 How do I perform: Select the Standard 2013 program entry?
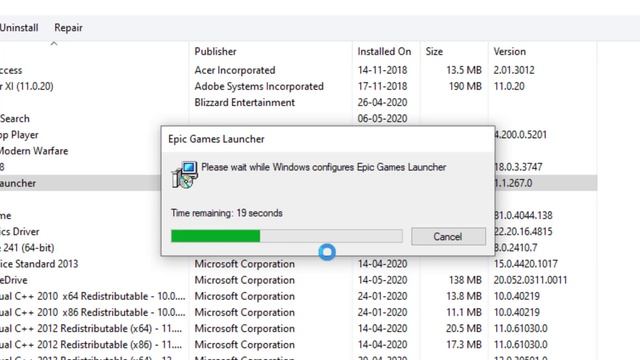[39, 264]
